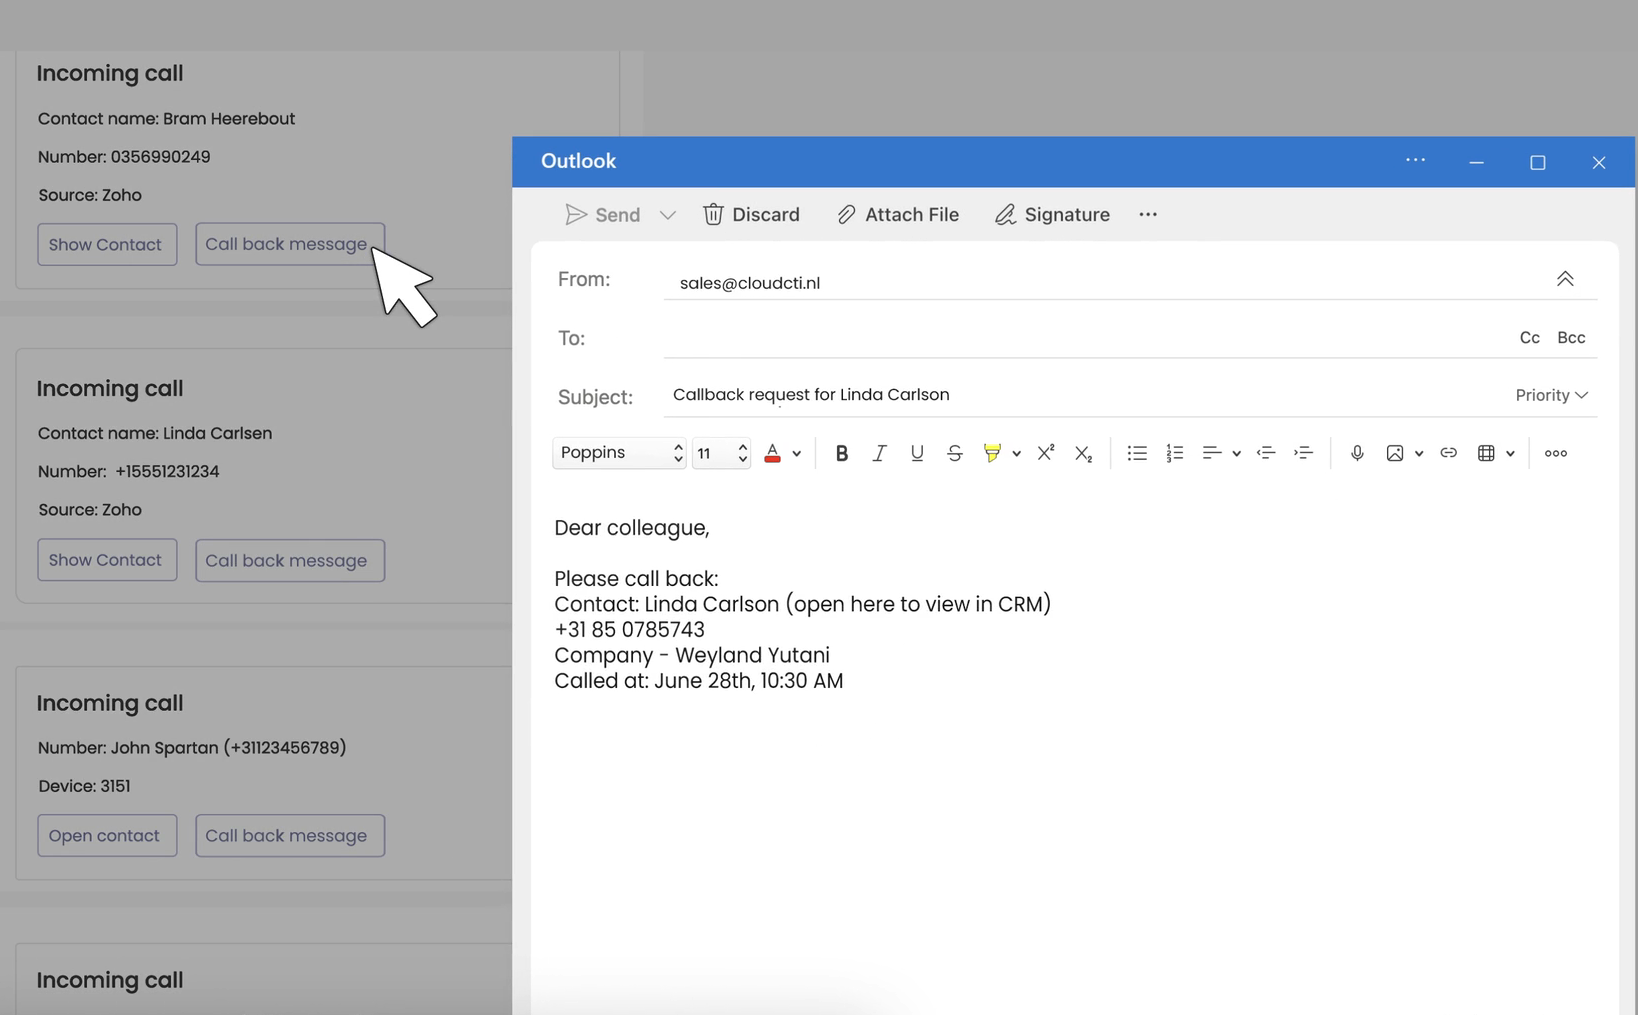Insert a numbered list
This screenshot has height=1015, width=1638.
(1174, 453)
